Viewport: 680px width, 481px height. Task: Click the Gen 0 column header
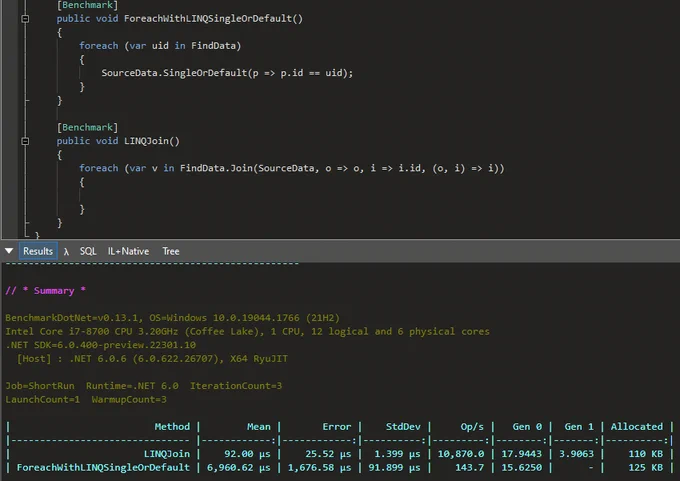coord(527,427)
